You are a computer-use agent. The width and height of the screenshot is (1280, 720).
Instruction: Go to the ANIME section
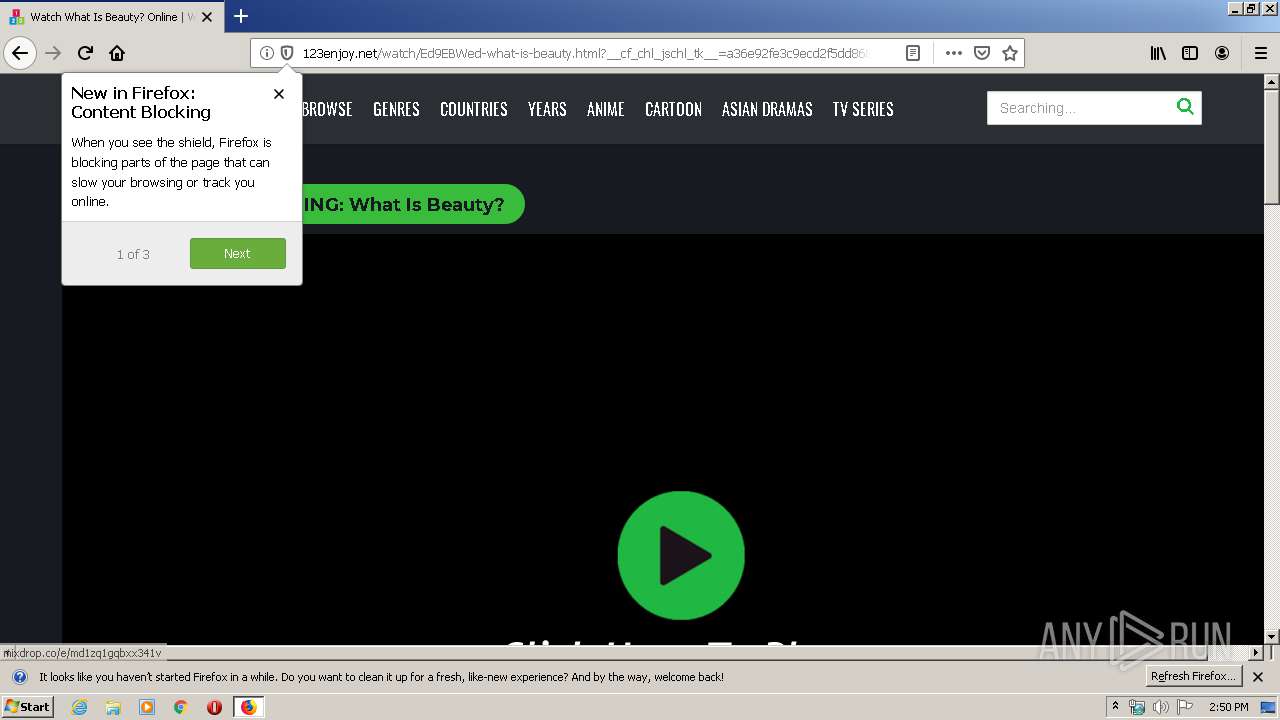[606, 109]
